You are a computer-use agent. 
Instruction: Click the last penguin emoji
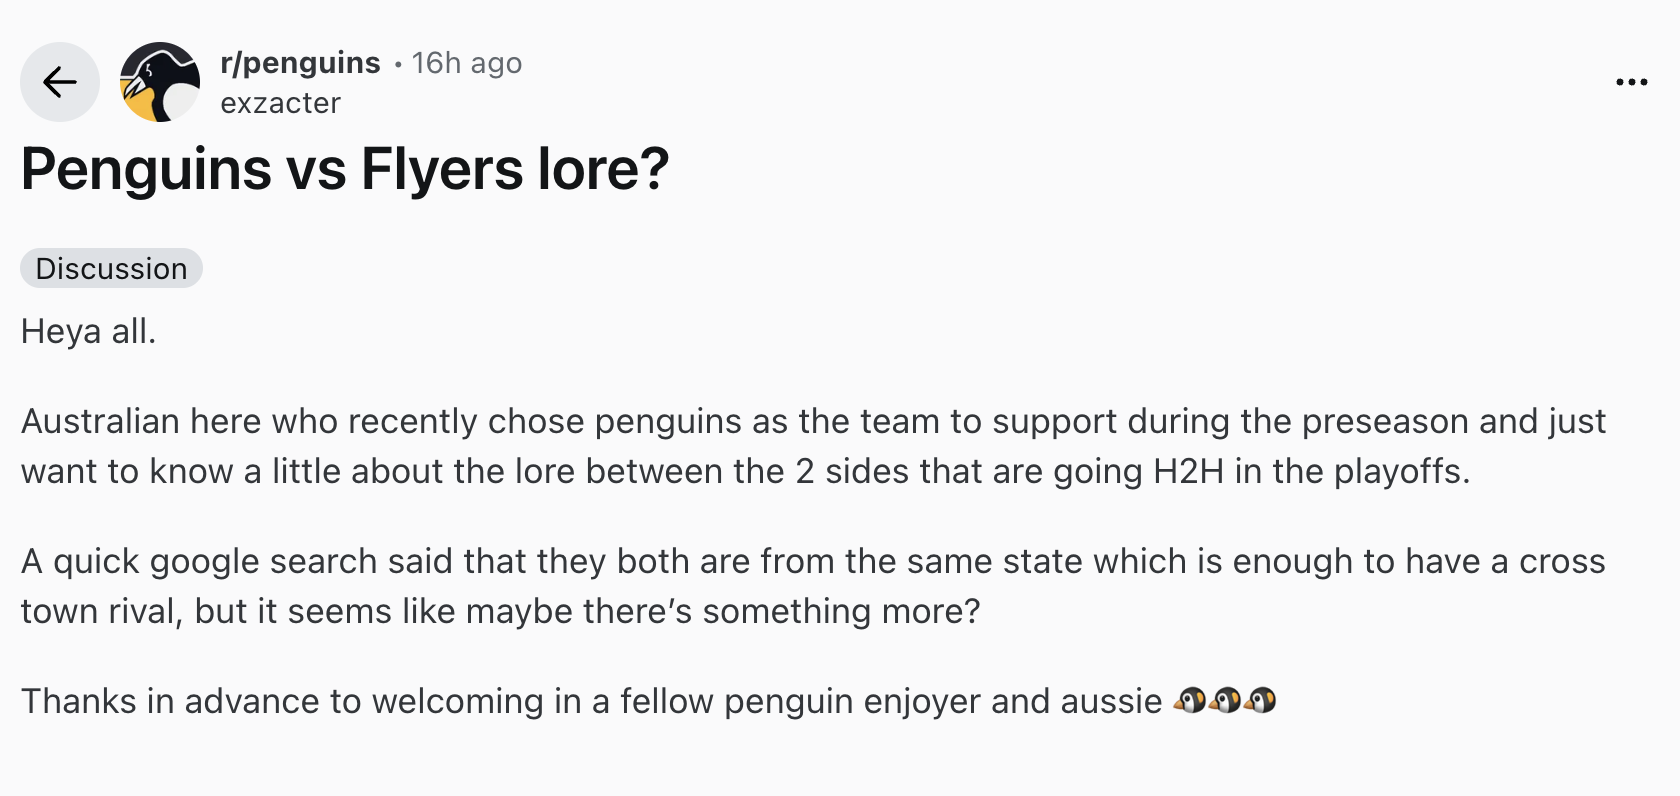(1261, 701)
